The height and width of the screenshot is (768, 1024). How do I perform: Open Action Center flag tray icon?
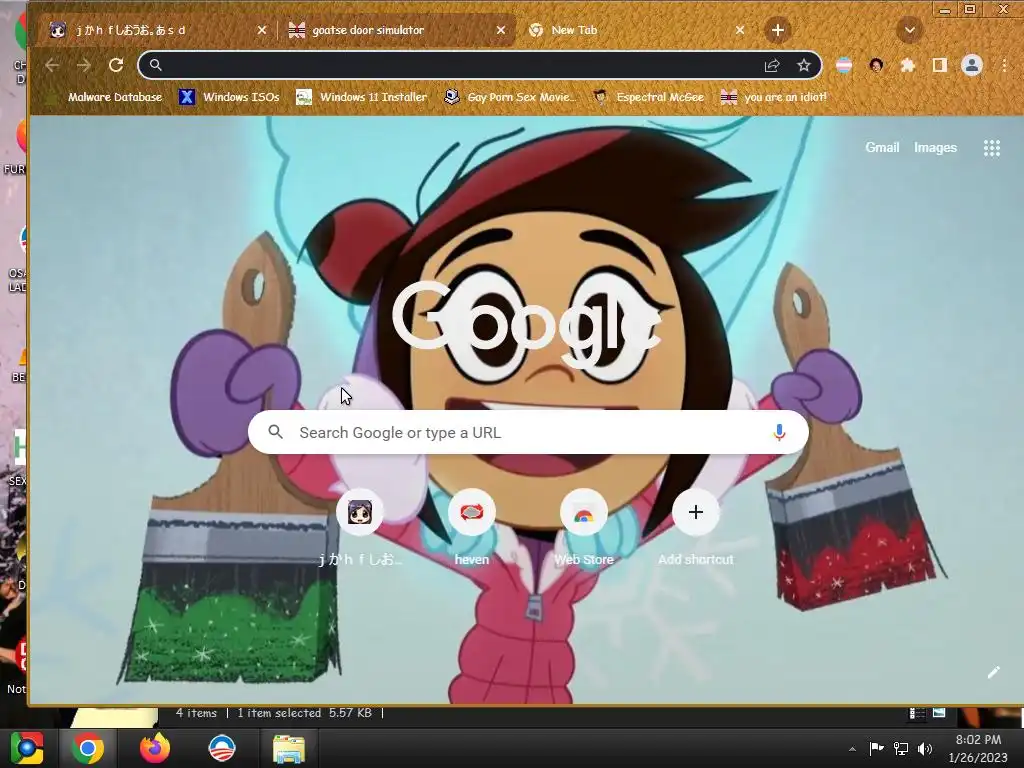pyautogui.click(x=876, y=748)
